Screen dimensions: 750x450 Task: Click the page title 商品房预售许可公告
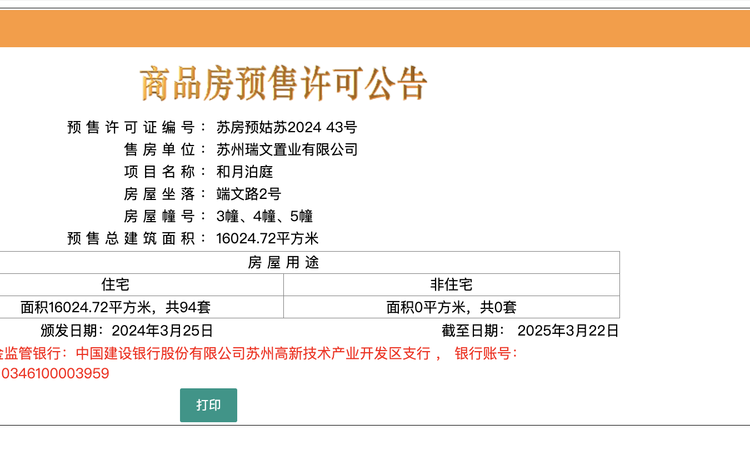tap(283, 83)
